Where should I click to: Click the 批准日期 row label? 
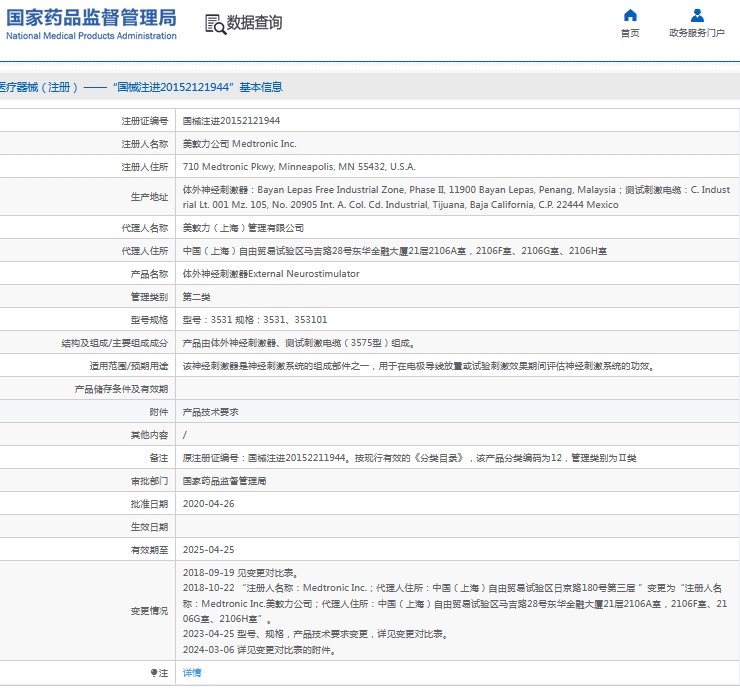[x=149, y=504]
